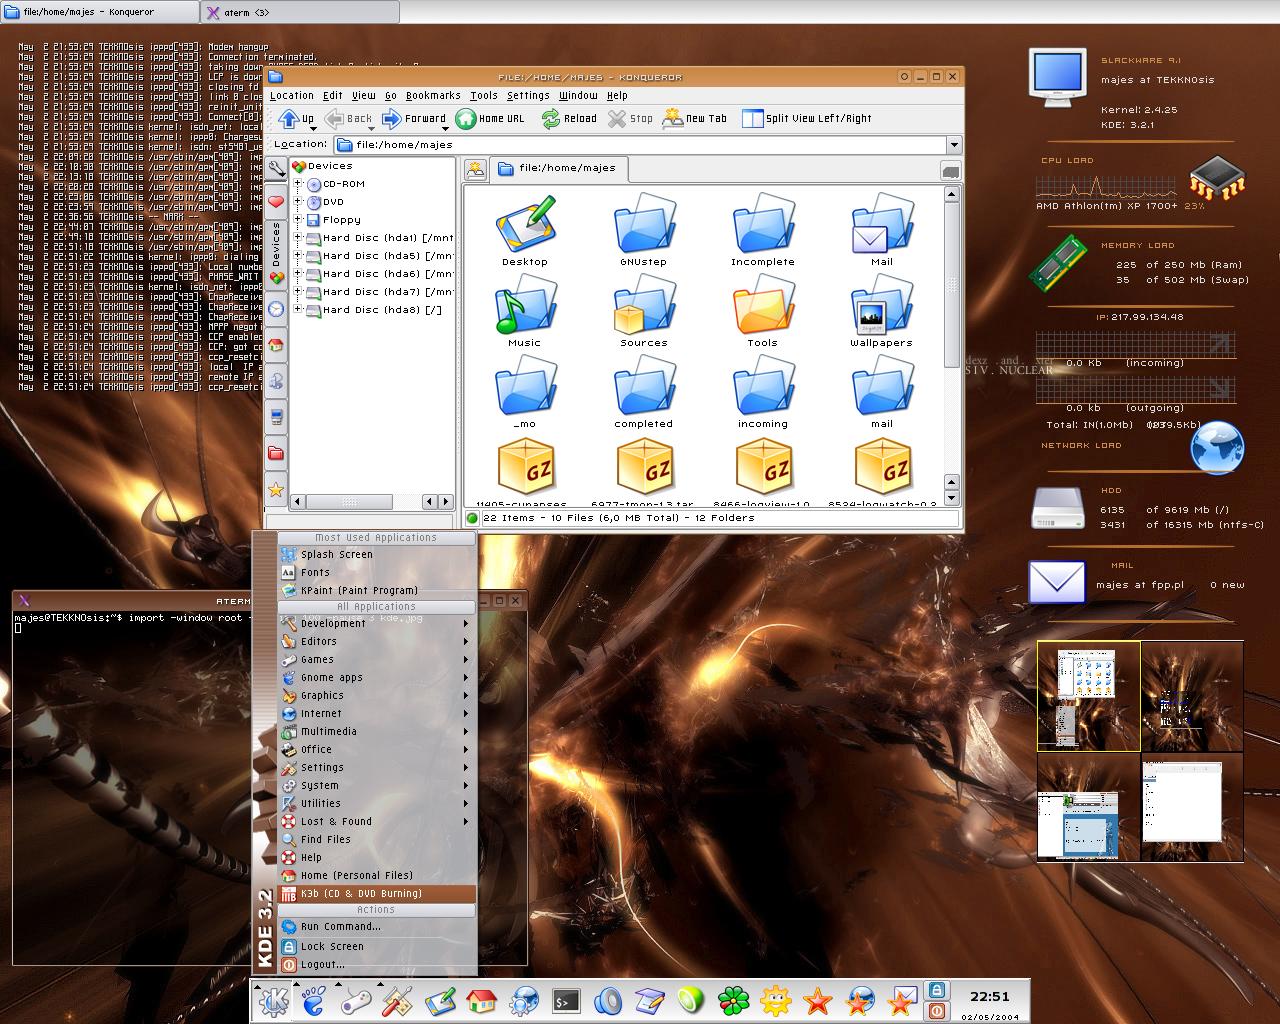The height and width of the screenshot is (1024, 1280).
Task: Click the file view vertical scrollbar
Action: pos(952,345)
